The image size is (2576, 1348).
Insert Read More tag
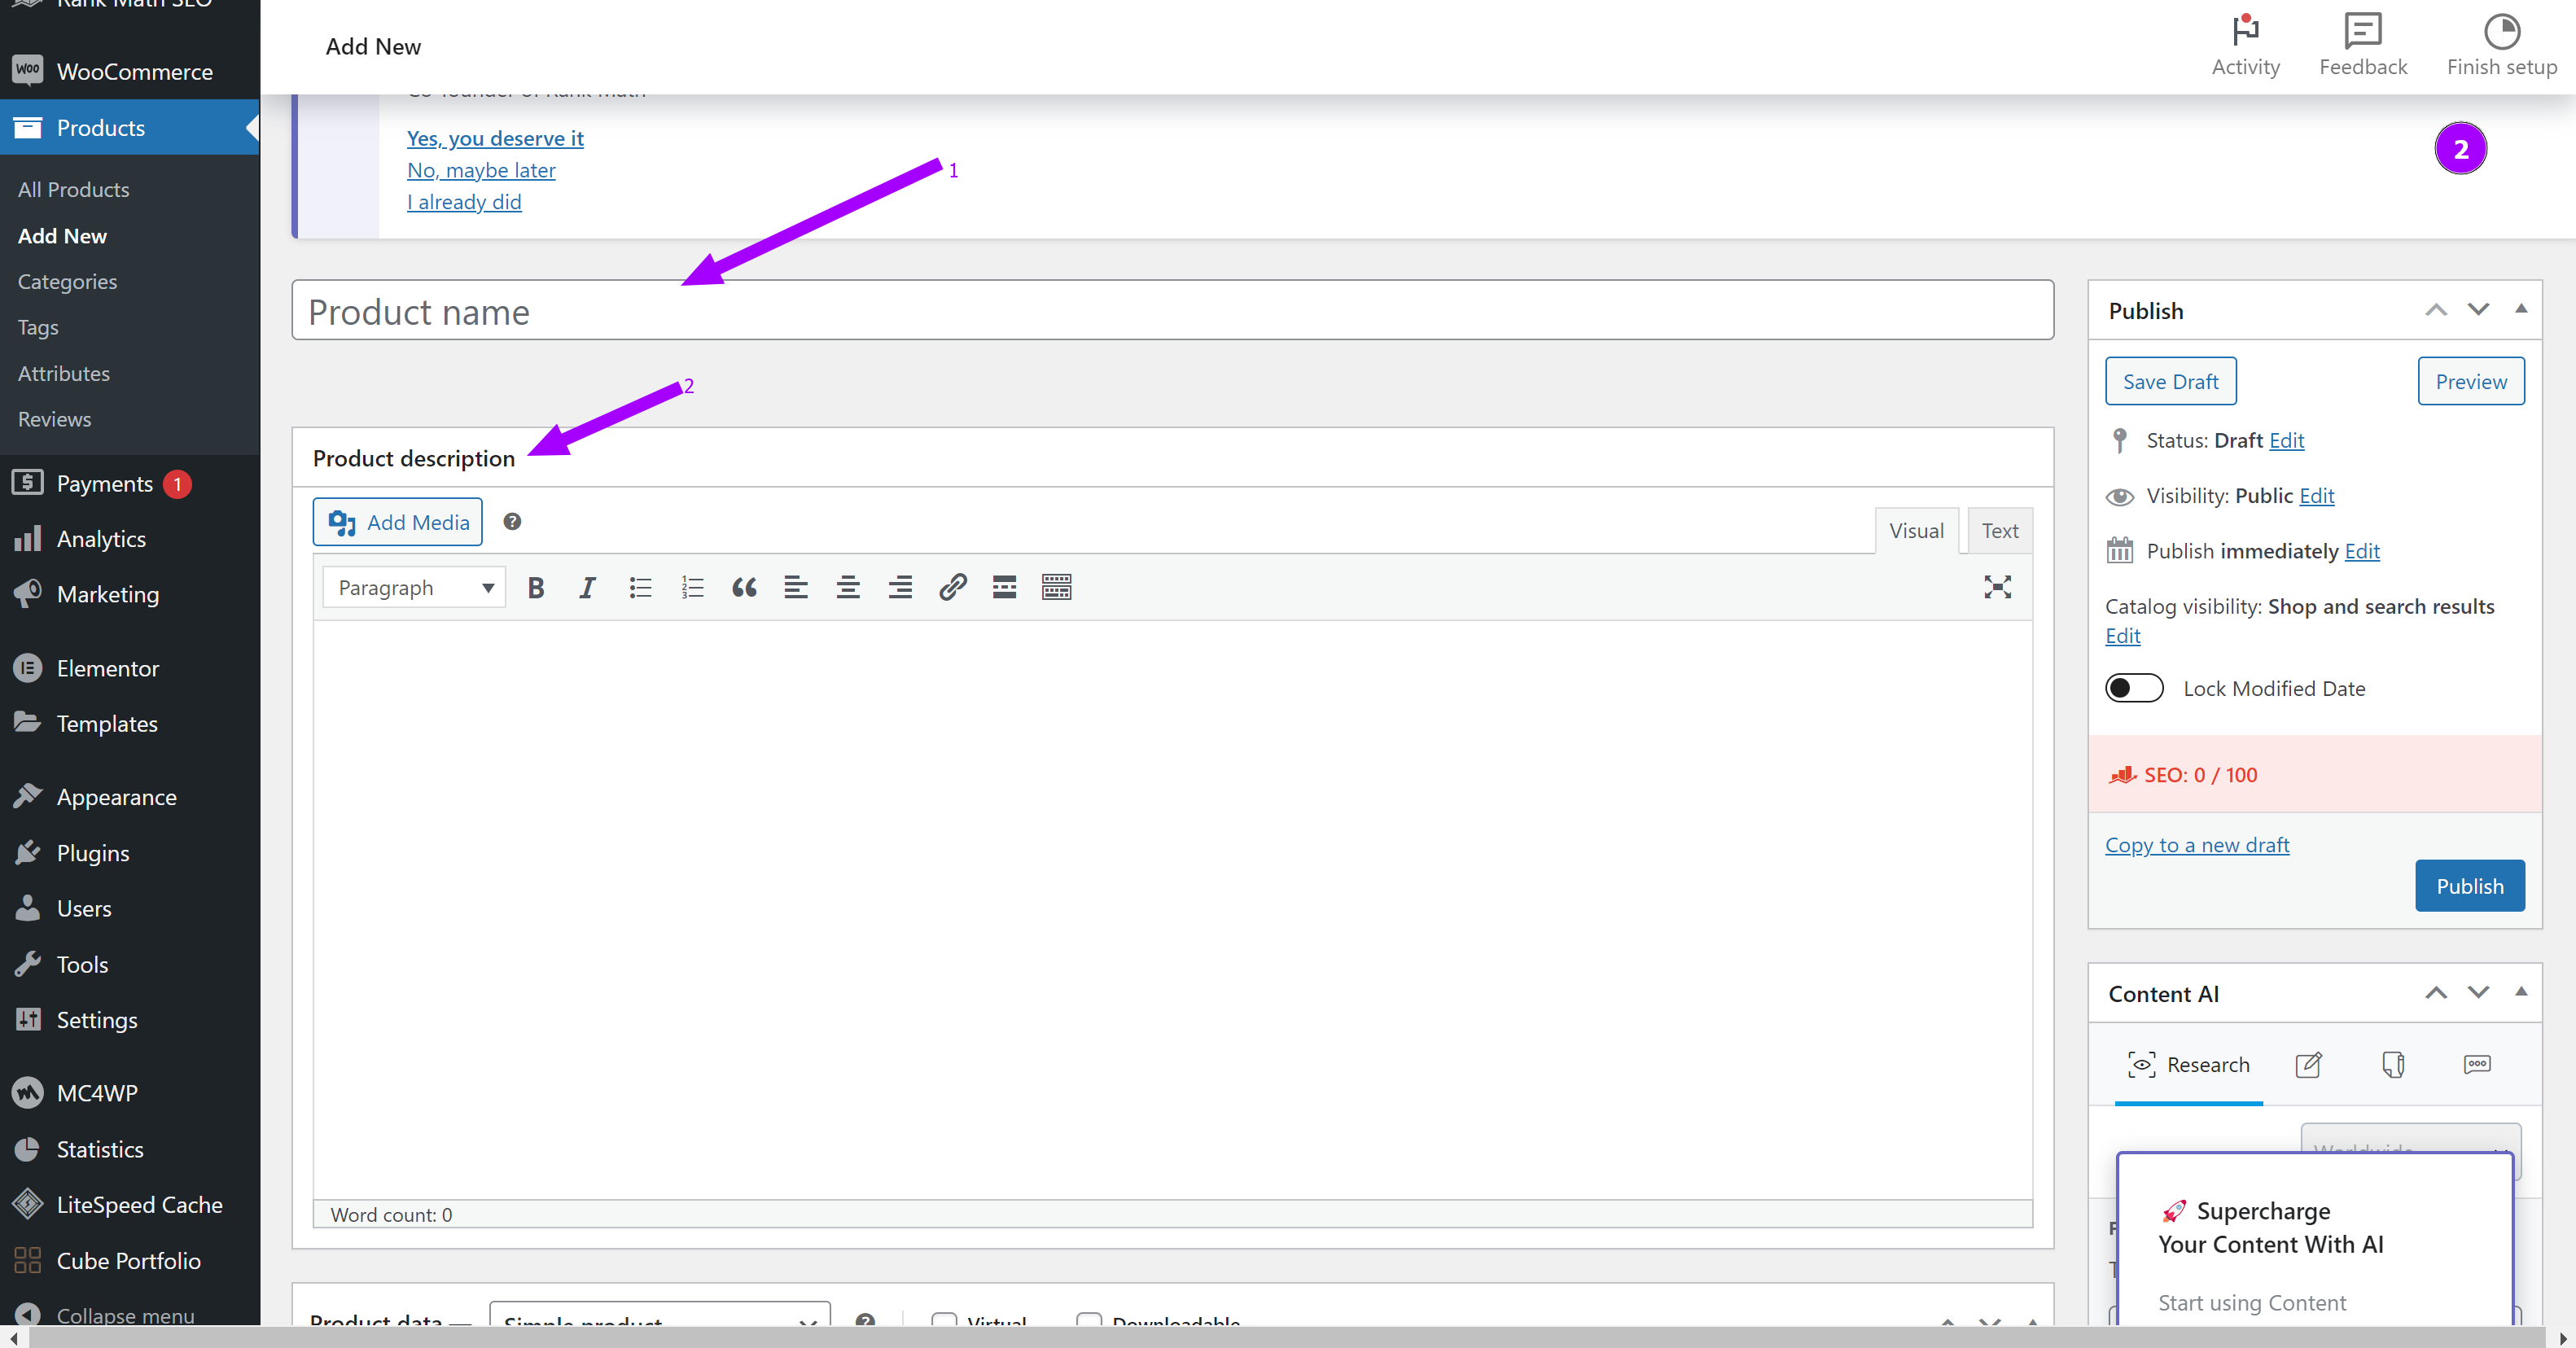(1004, 587)
